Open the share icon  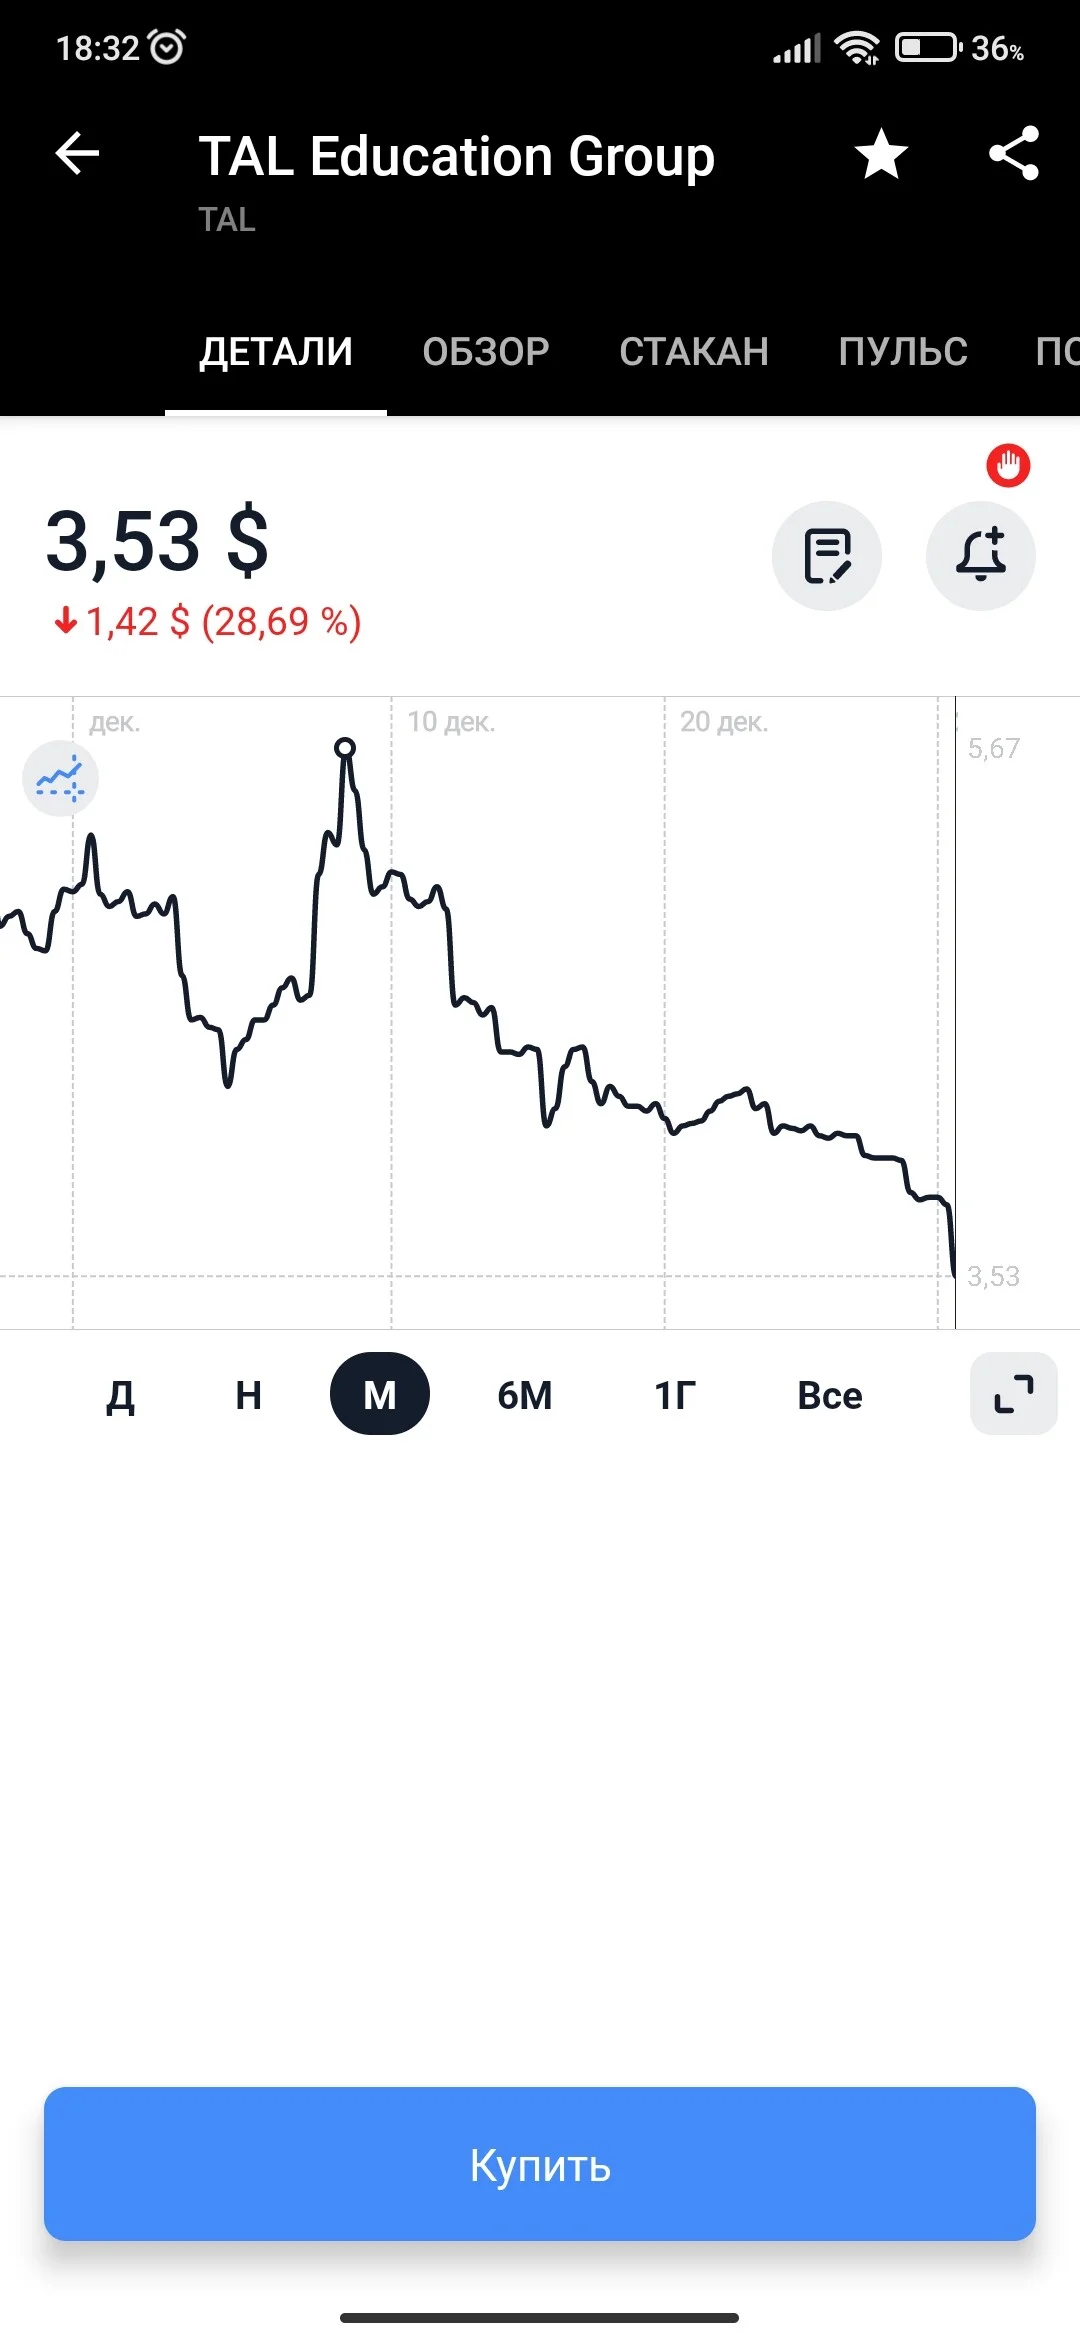(x=1014, y=154)
